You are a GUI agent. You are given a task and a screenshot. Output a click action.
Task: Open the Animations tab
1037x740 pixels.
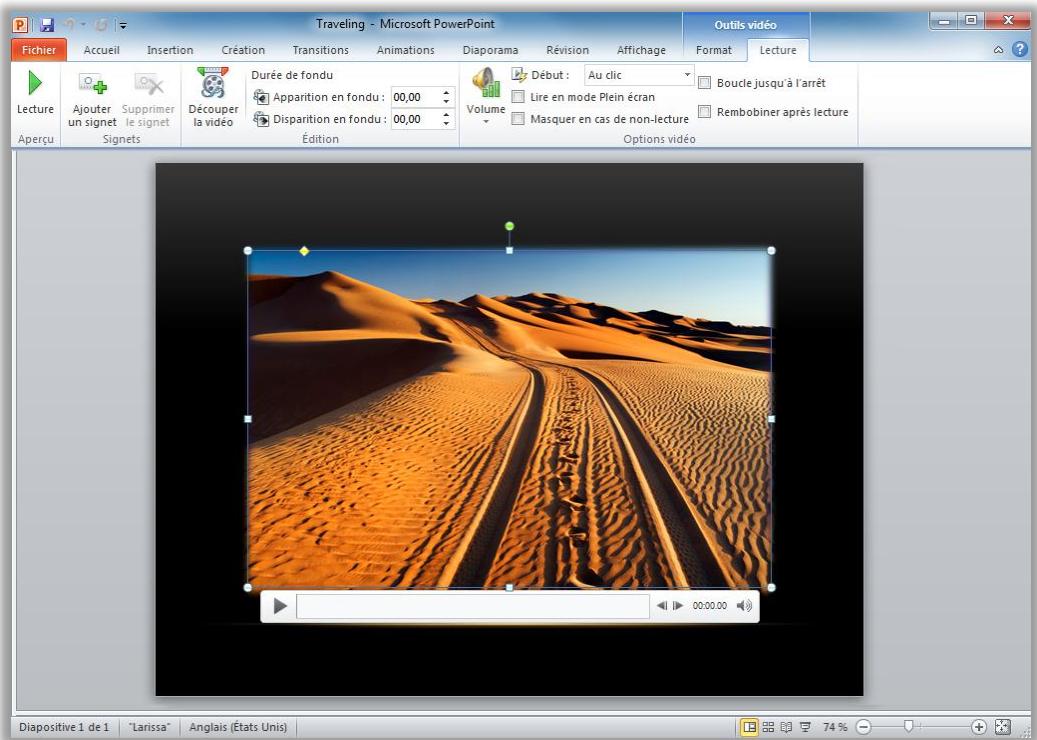pyautogui.click(x=405, y=50)
